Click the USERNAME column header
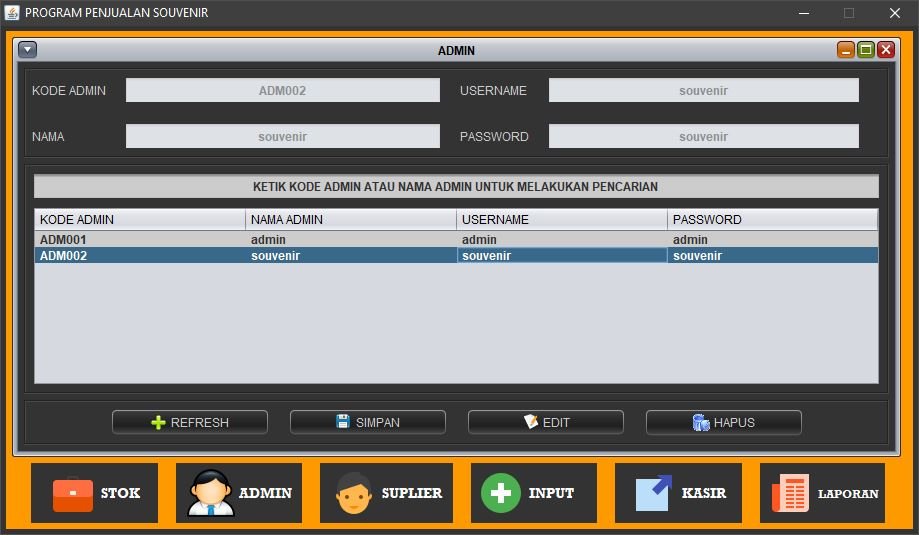The height and width of the screenshot is (535, 919). [x=562, y=220]
